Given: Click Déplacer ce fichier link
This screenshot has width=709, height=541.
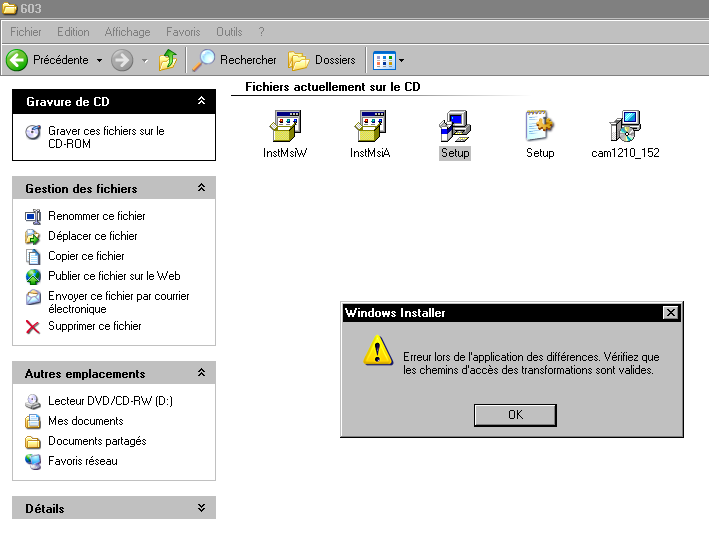Looking at the screenshot, I should point(93,236).
